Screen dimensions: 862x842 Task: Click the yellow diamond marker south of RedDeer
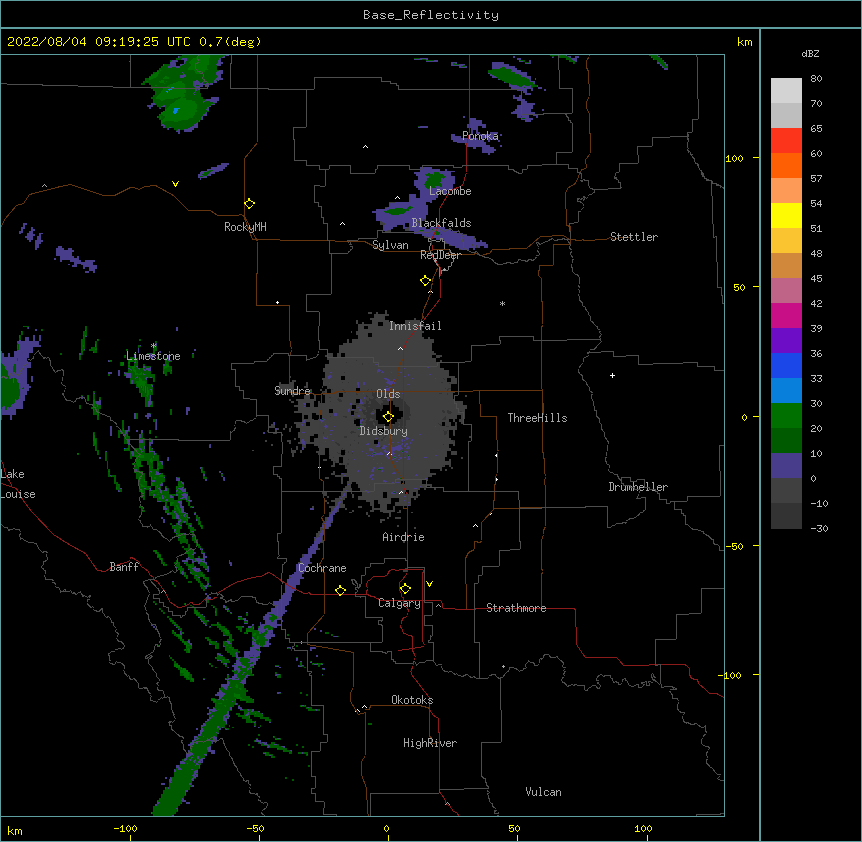[x=426, y=281]
